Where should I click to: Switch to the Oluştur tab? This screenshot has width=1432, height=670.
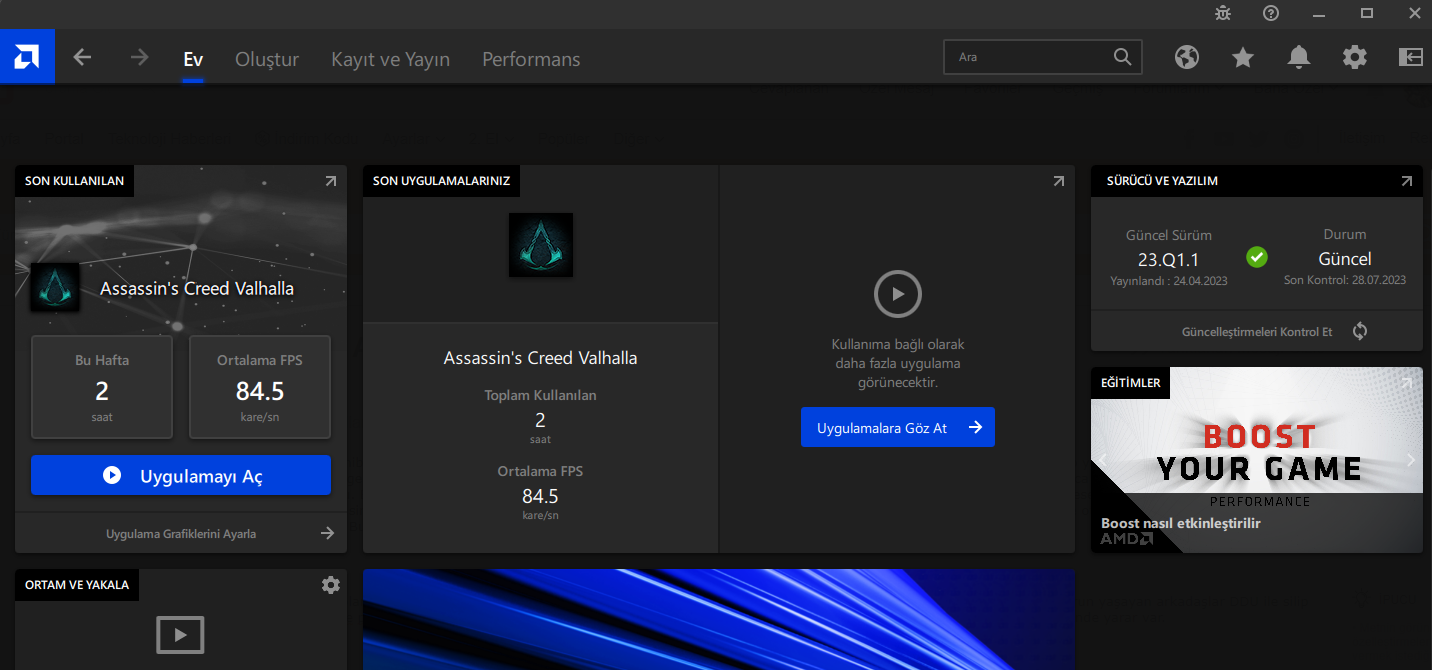[x=267, y=59]
